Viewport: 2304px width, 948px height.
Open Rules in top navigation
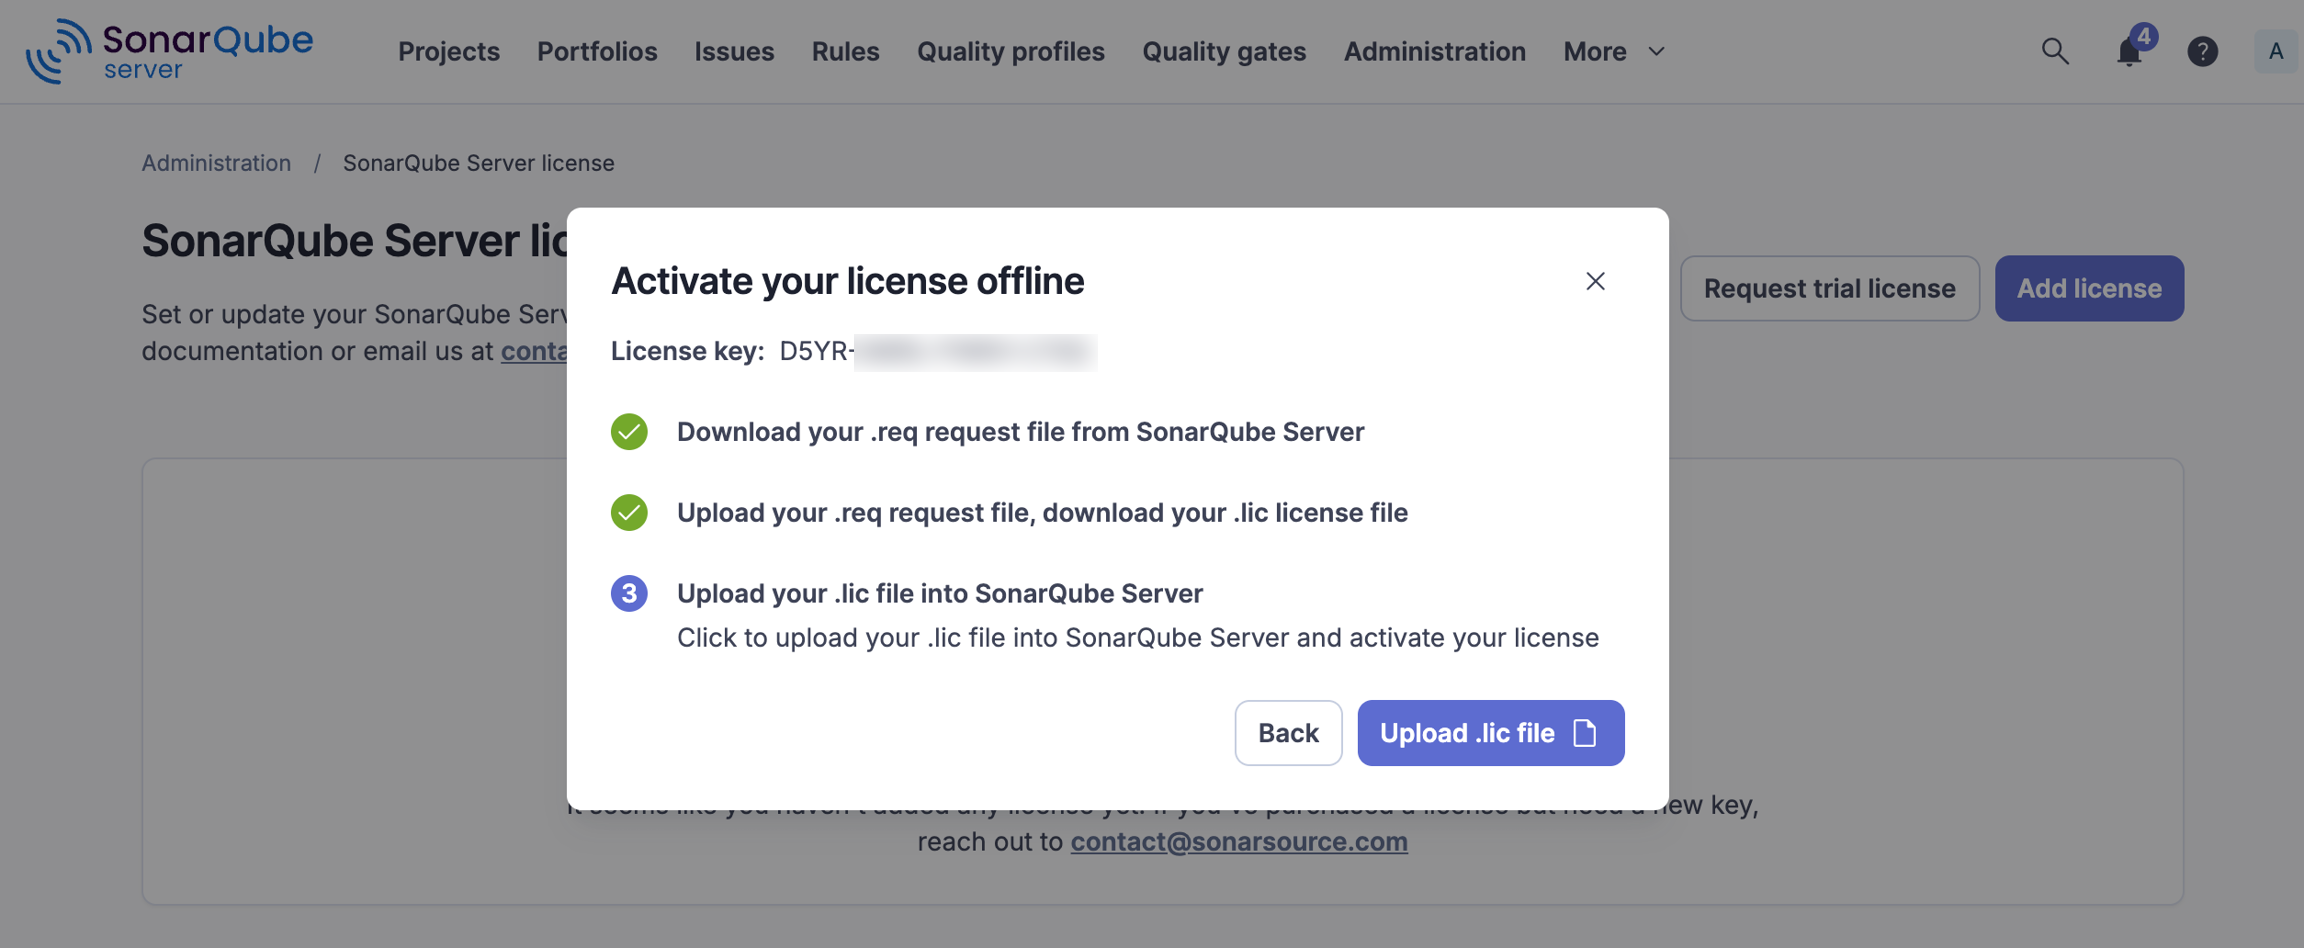click(x=845, y=51)
